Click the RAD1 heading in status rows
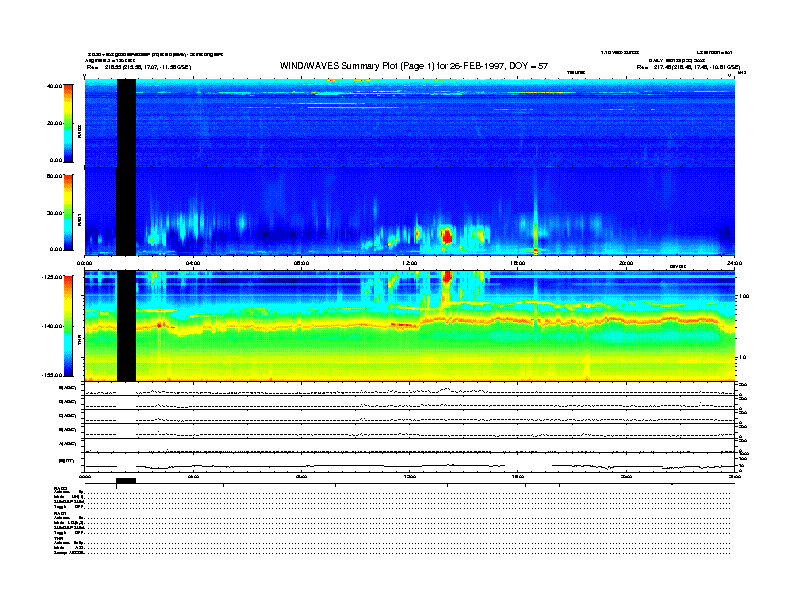Image resolution: width=792 pixels, height=612 pixels. tap(60, 514)
